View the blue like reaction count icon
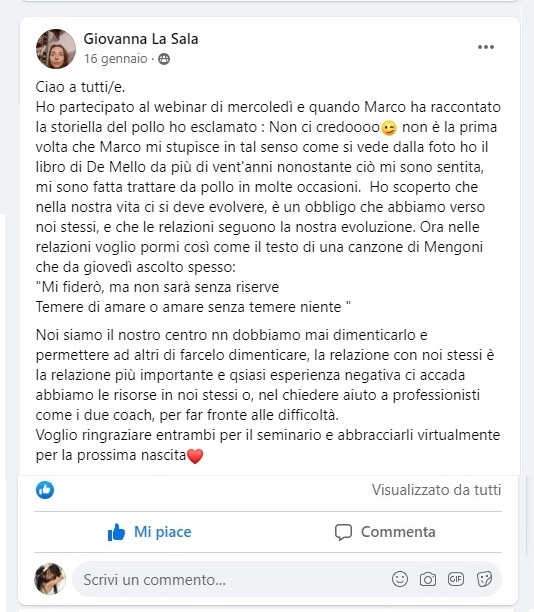 [x=45, y=490]
